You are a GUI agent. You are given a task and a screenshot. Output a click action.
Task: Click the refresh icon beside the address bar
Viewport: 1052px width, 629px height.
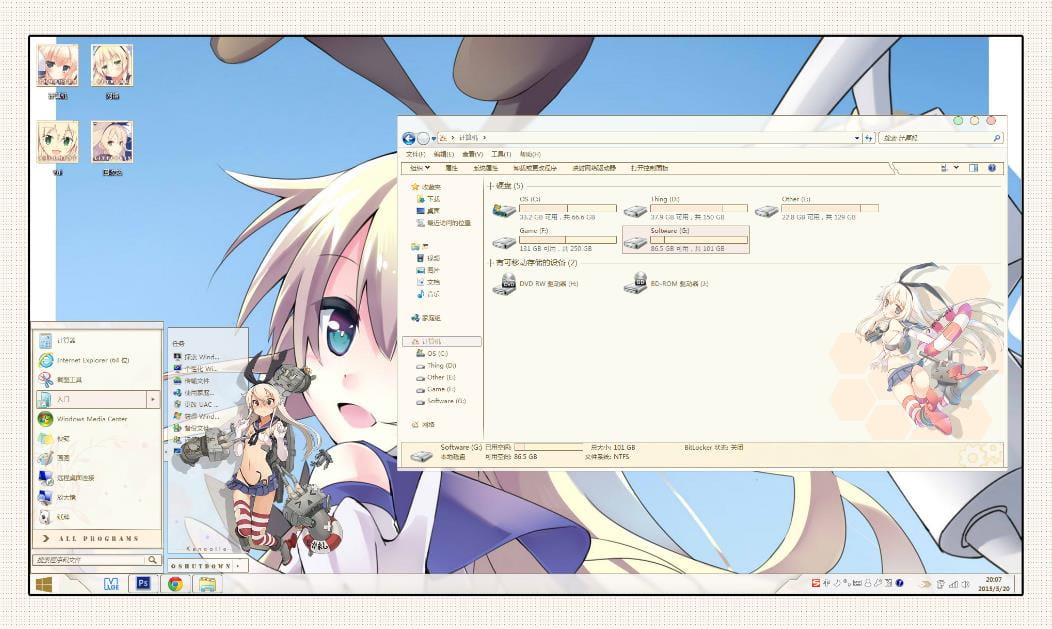click(x=866, y=138)
